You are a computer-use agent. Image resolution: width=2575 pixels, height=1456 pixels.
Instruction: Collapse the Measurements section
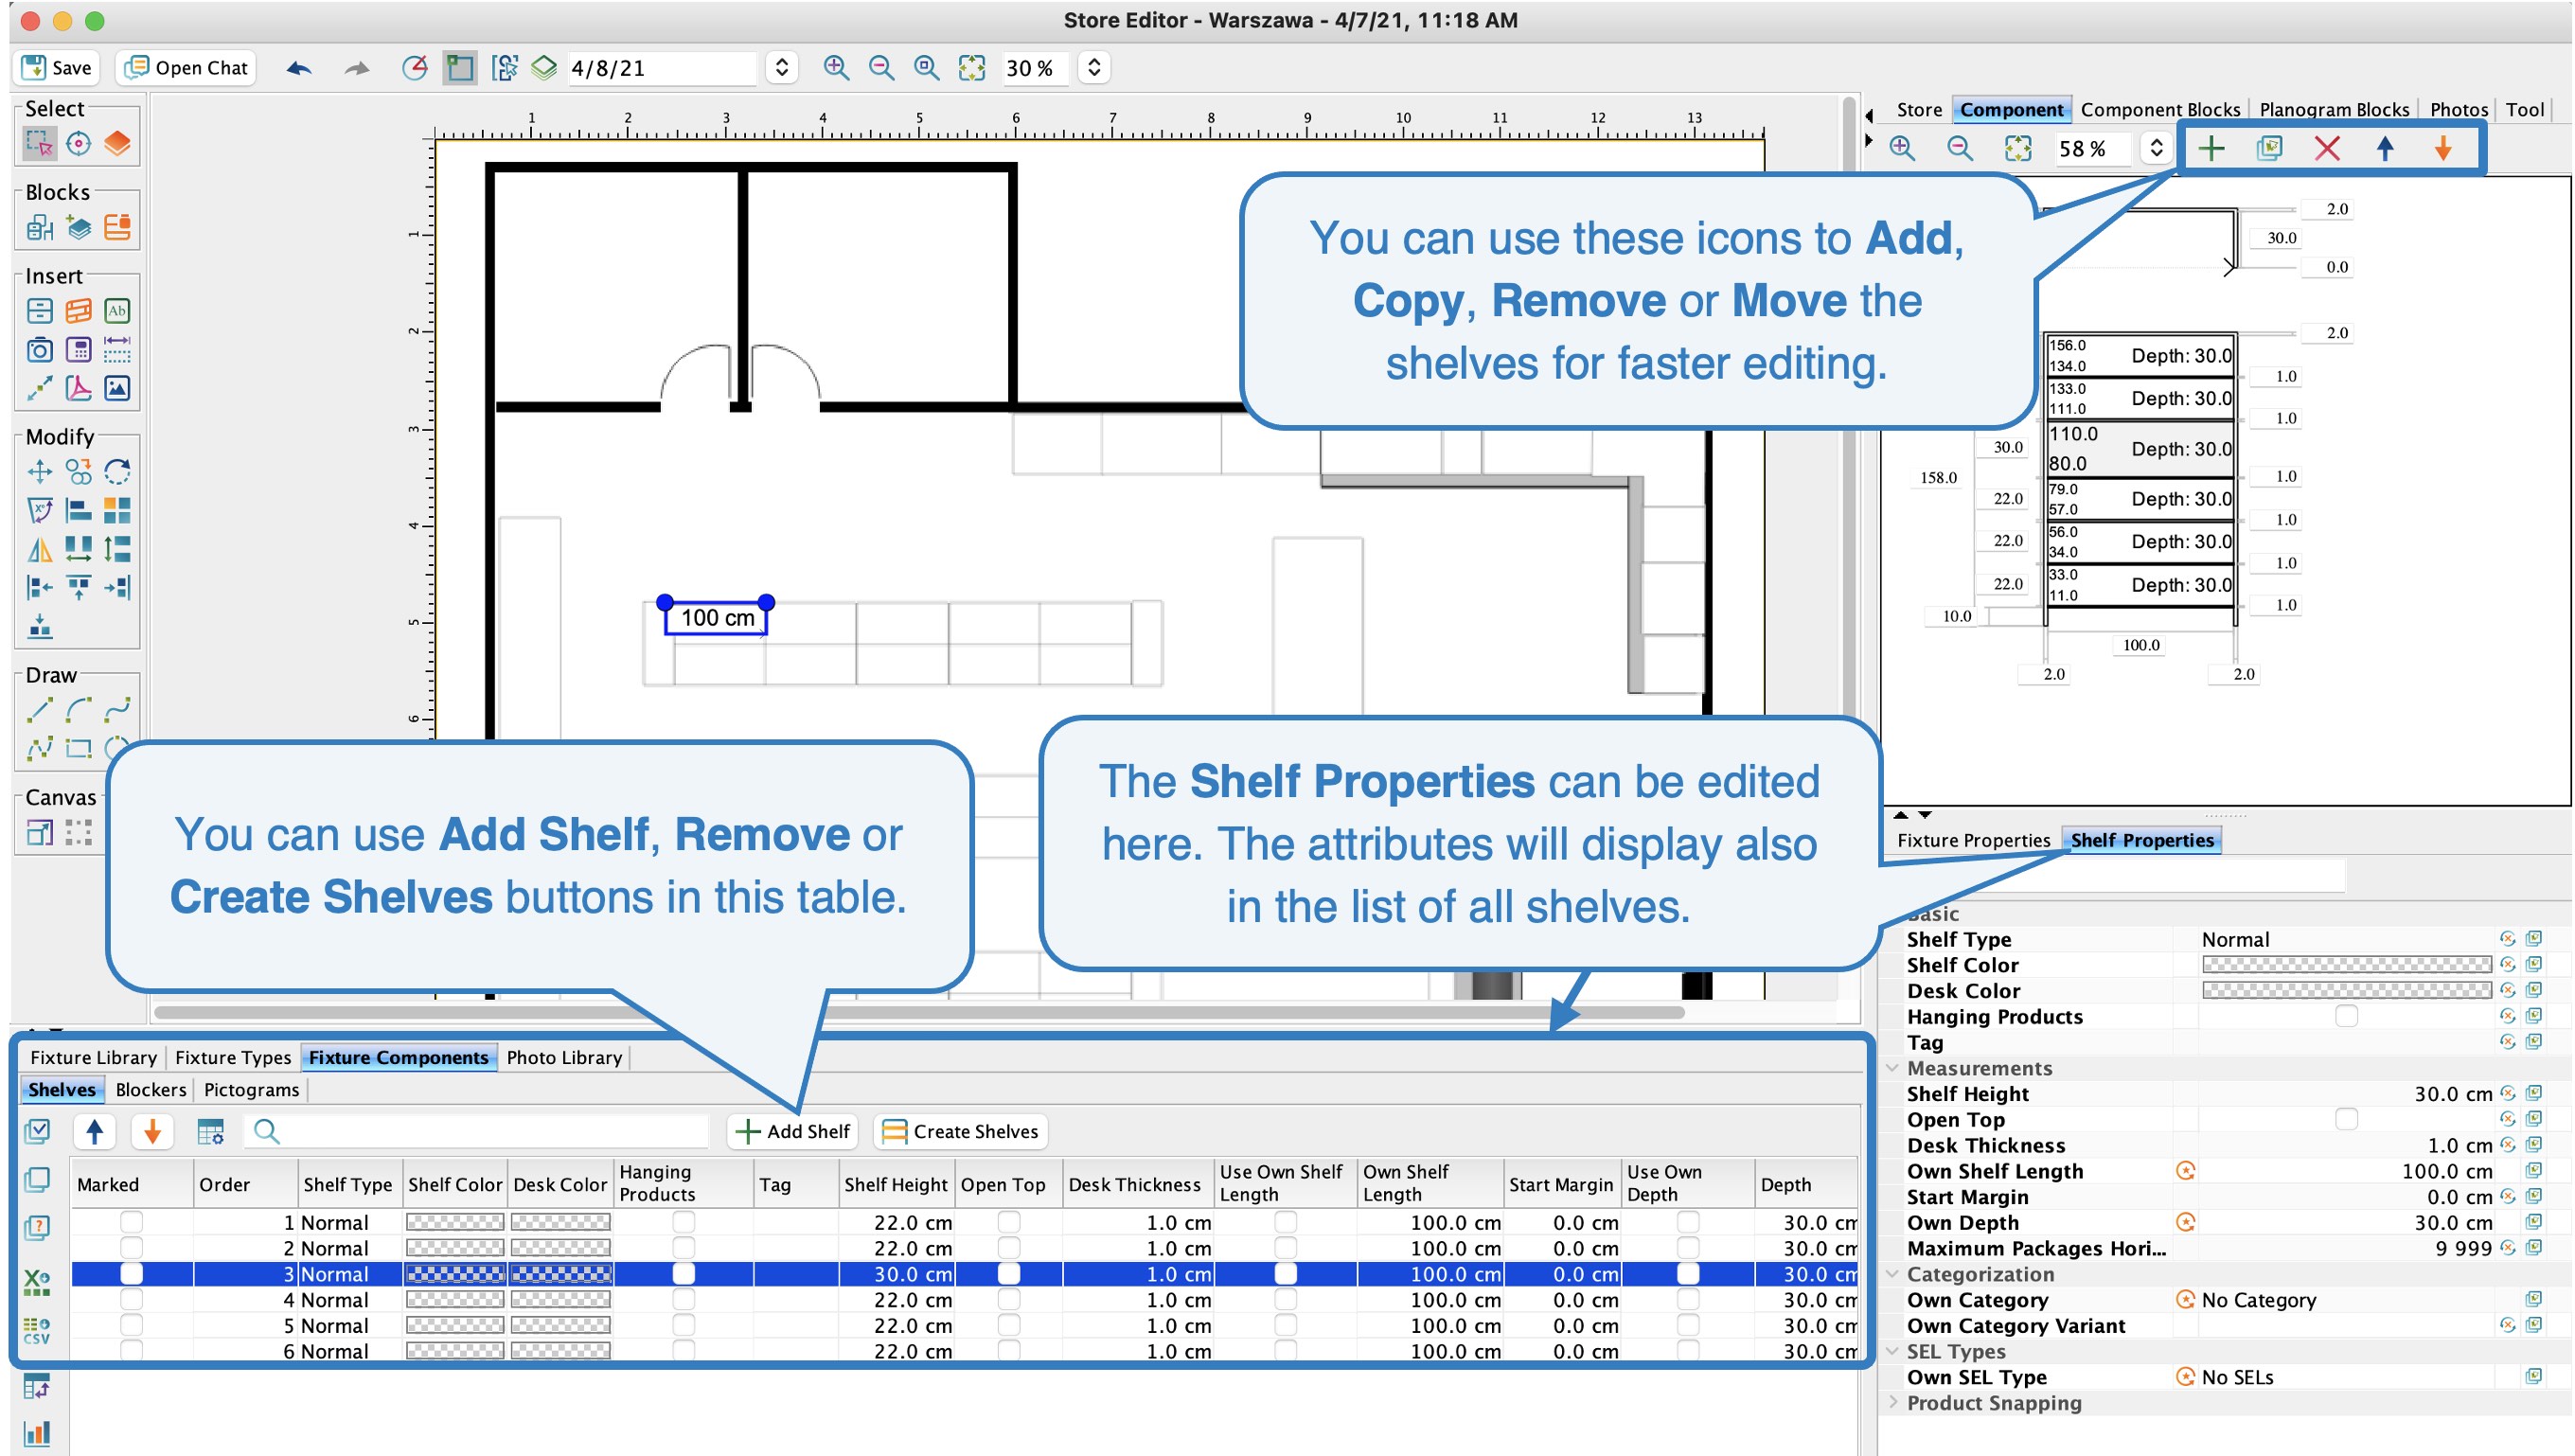[x=1892, y=1068]
